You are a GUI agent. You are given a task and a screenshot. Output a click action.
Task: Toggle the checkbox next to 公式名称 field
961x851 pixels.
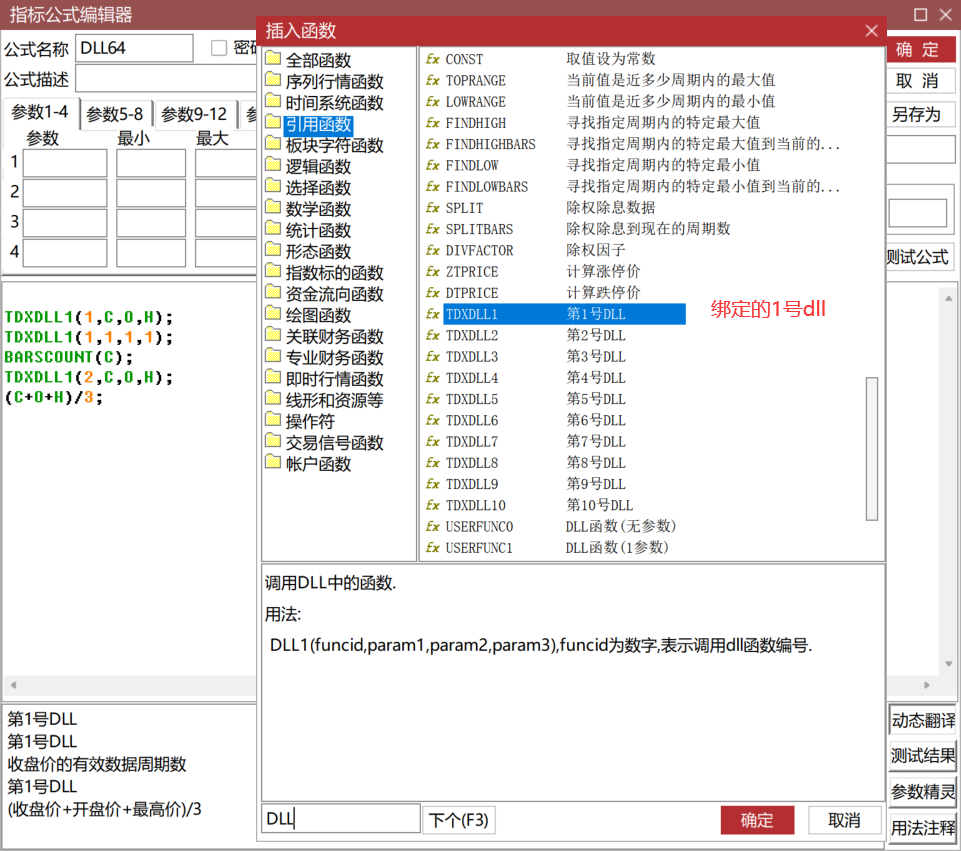pyautogui.click(x=219, y=48)
